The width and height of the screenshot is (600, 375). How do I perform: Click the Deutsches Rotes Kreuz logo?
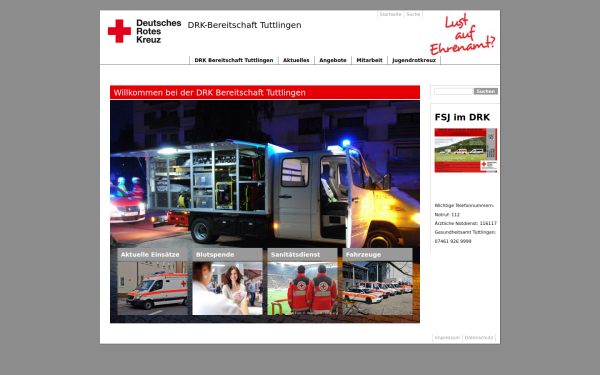coord(144,31)
